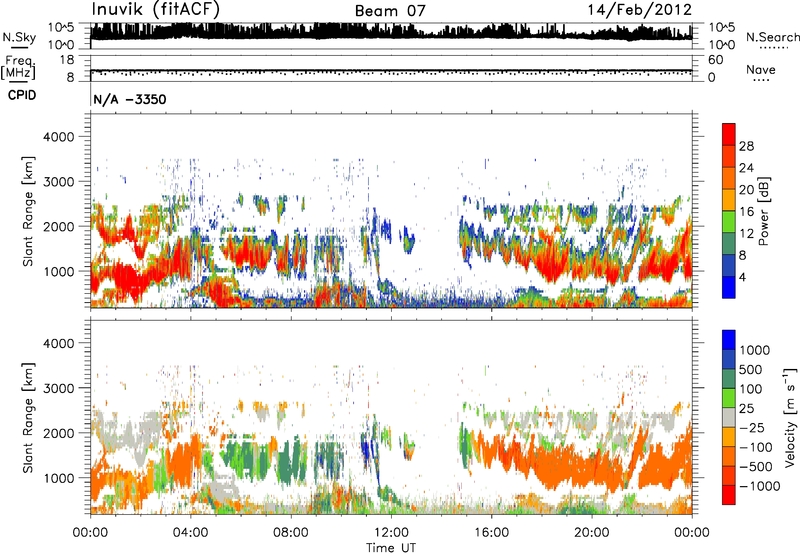Click the 12:00 time tick label
This screenshot has width=800, height=554.
pos(391,533)
